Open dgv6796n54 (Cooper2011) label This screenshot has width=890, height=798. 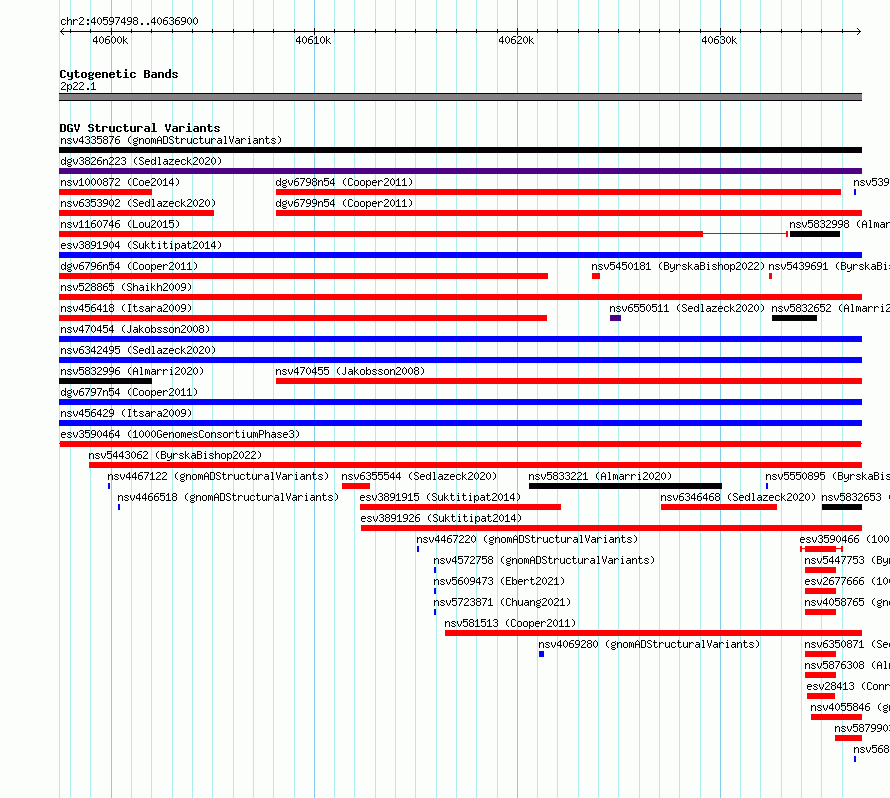(129, 266)
